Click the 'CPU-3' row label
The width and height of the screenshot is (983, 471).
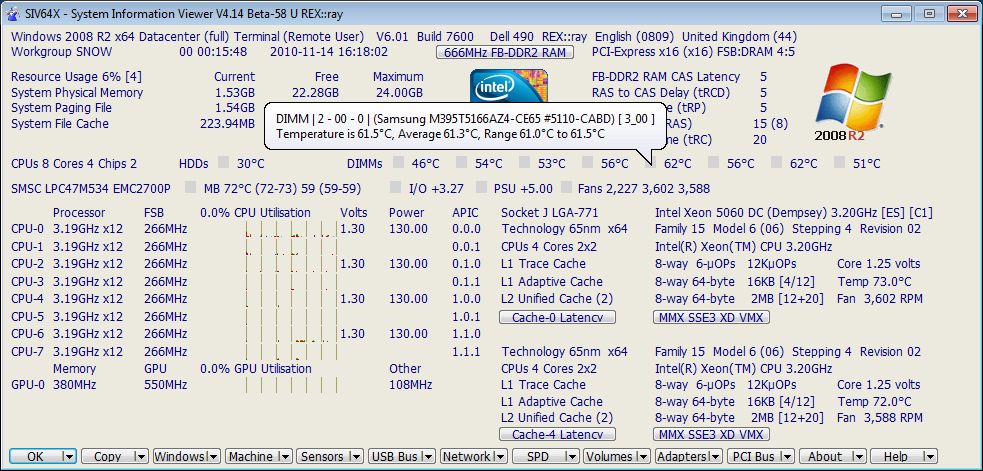[x=28, y=282]
